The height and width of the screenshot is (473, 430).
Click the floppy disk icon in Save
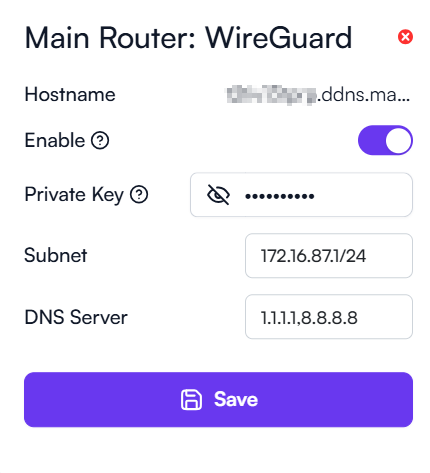191,399
